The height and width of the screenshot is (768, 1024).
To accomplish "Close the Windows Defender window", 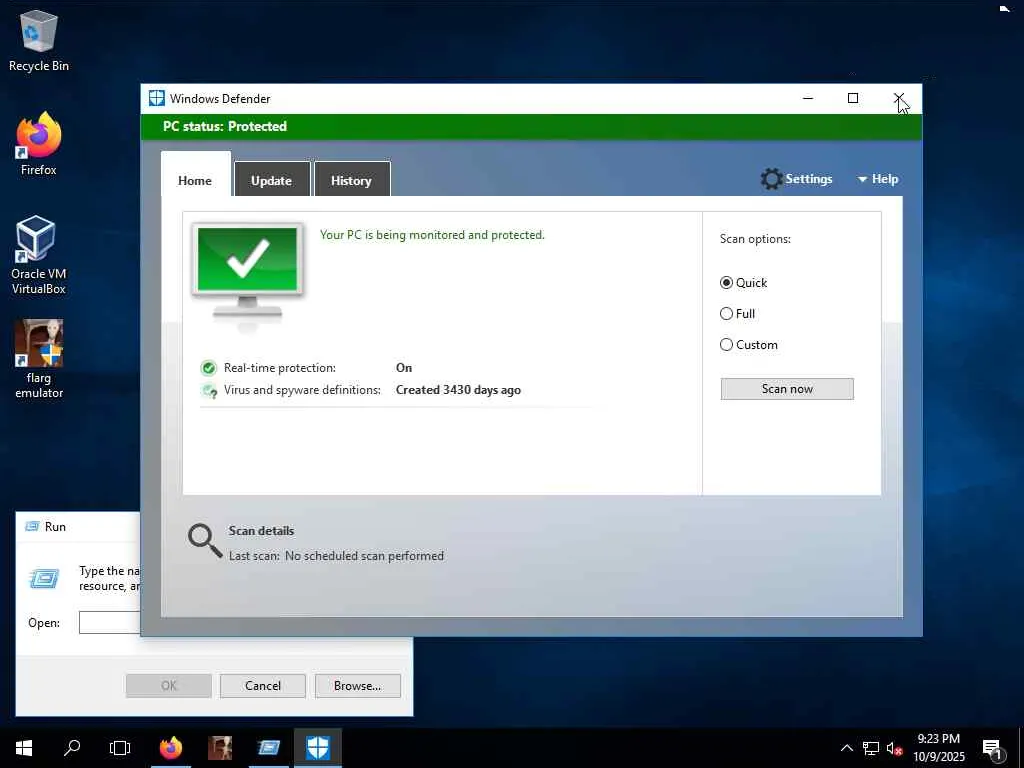I will click(899, 99).
